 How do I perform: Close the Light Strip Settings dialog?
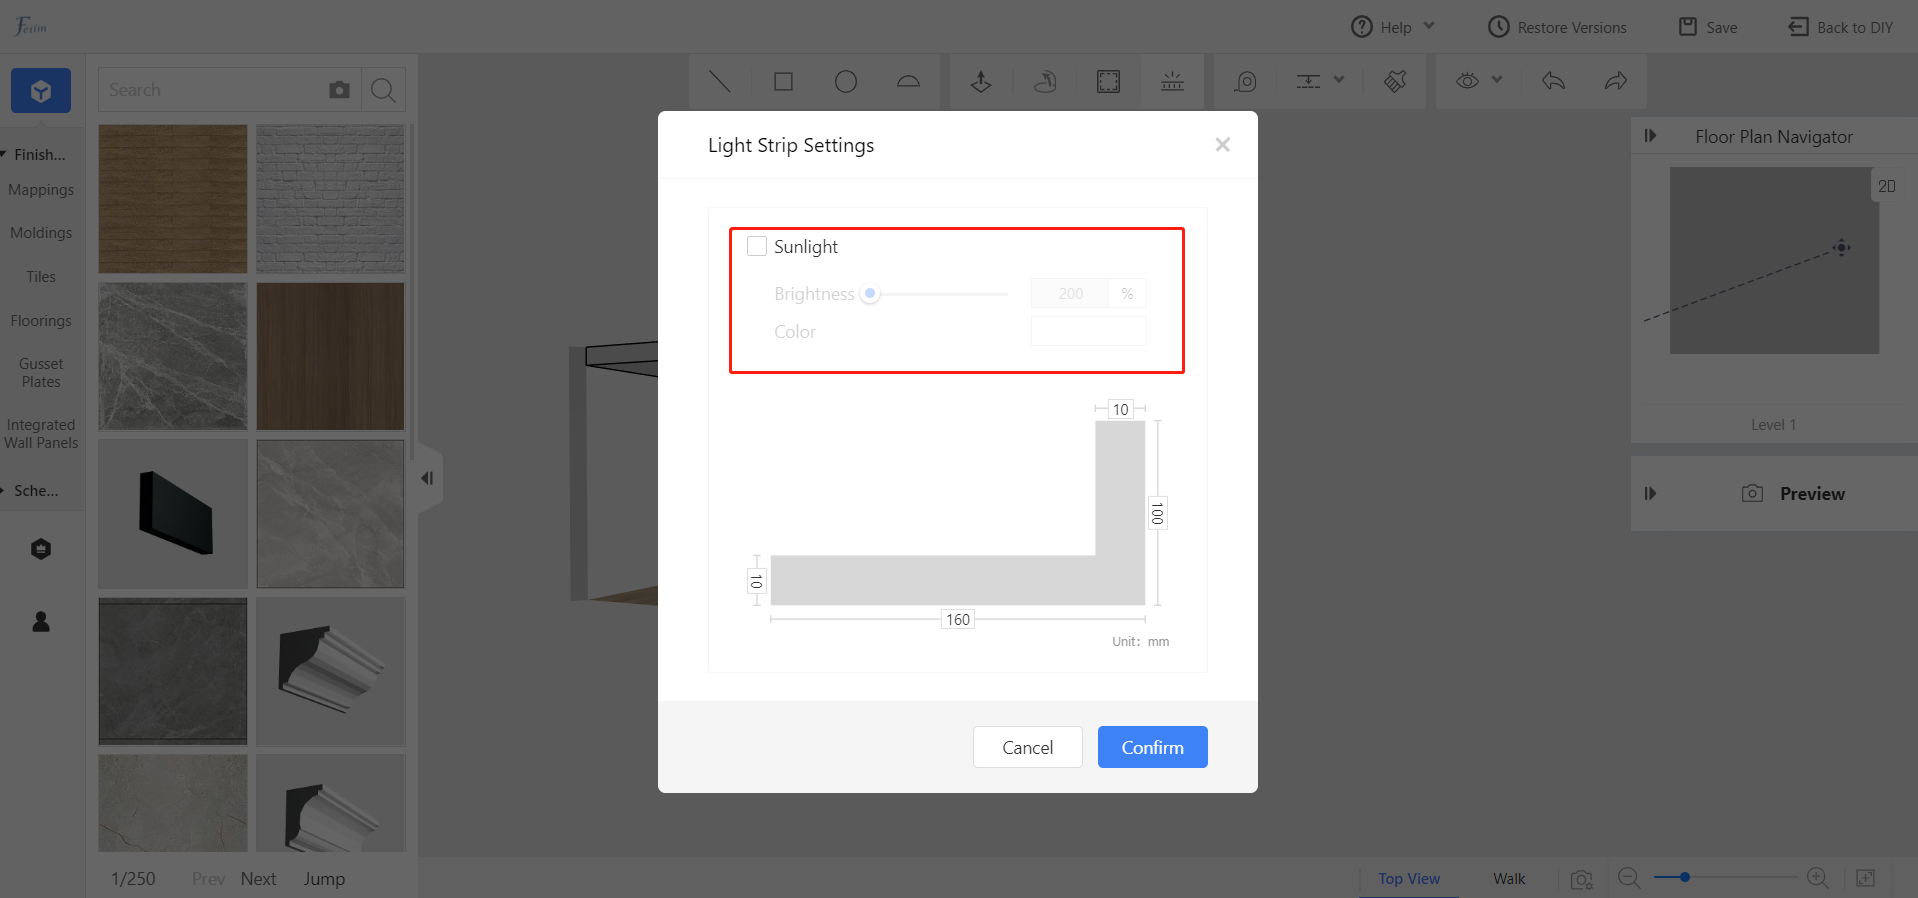(1222, 145)
